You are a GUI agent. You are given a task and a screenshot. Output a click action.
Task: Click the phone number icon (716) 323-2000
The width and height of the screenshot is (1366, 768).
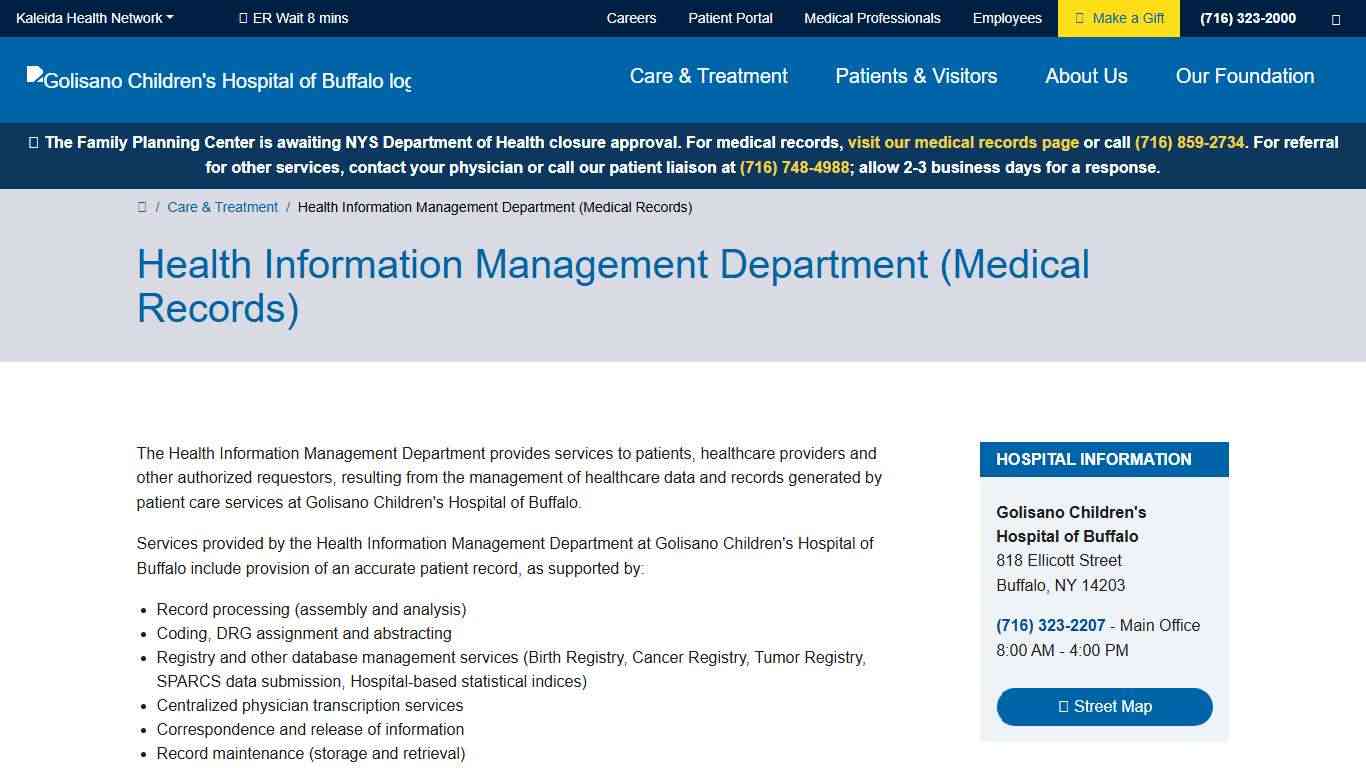1247,18
